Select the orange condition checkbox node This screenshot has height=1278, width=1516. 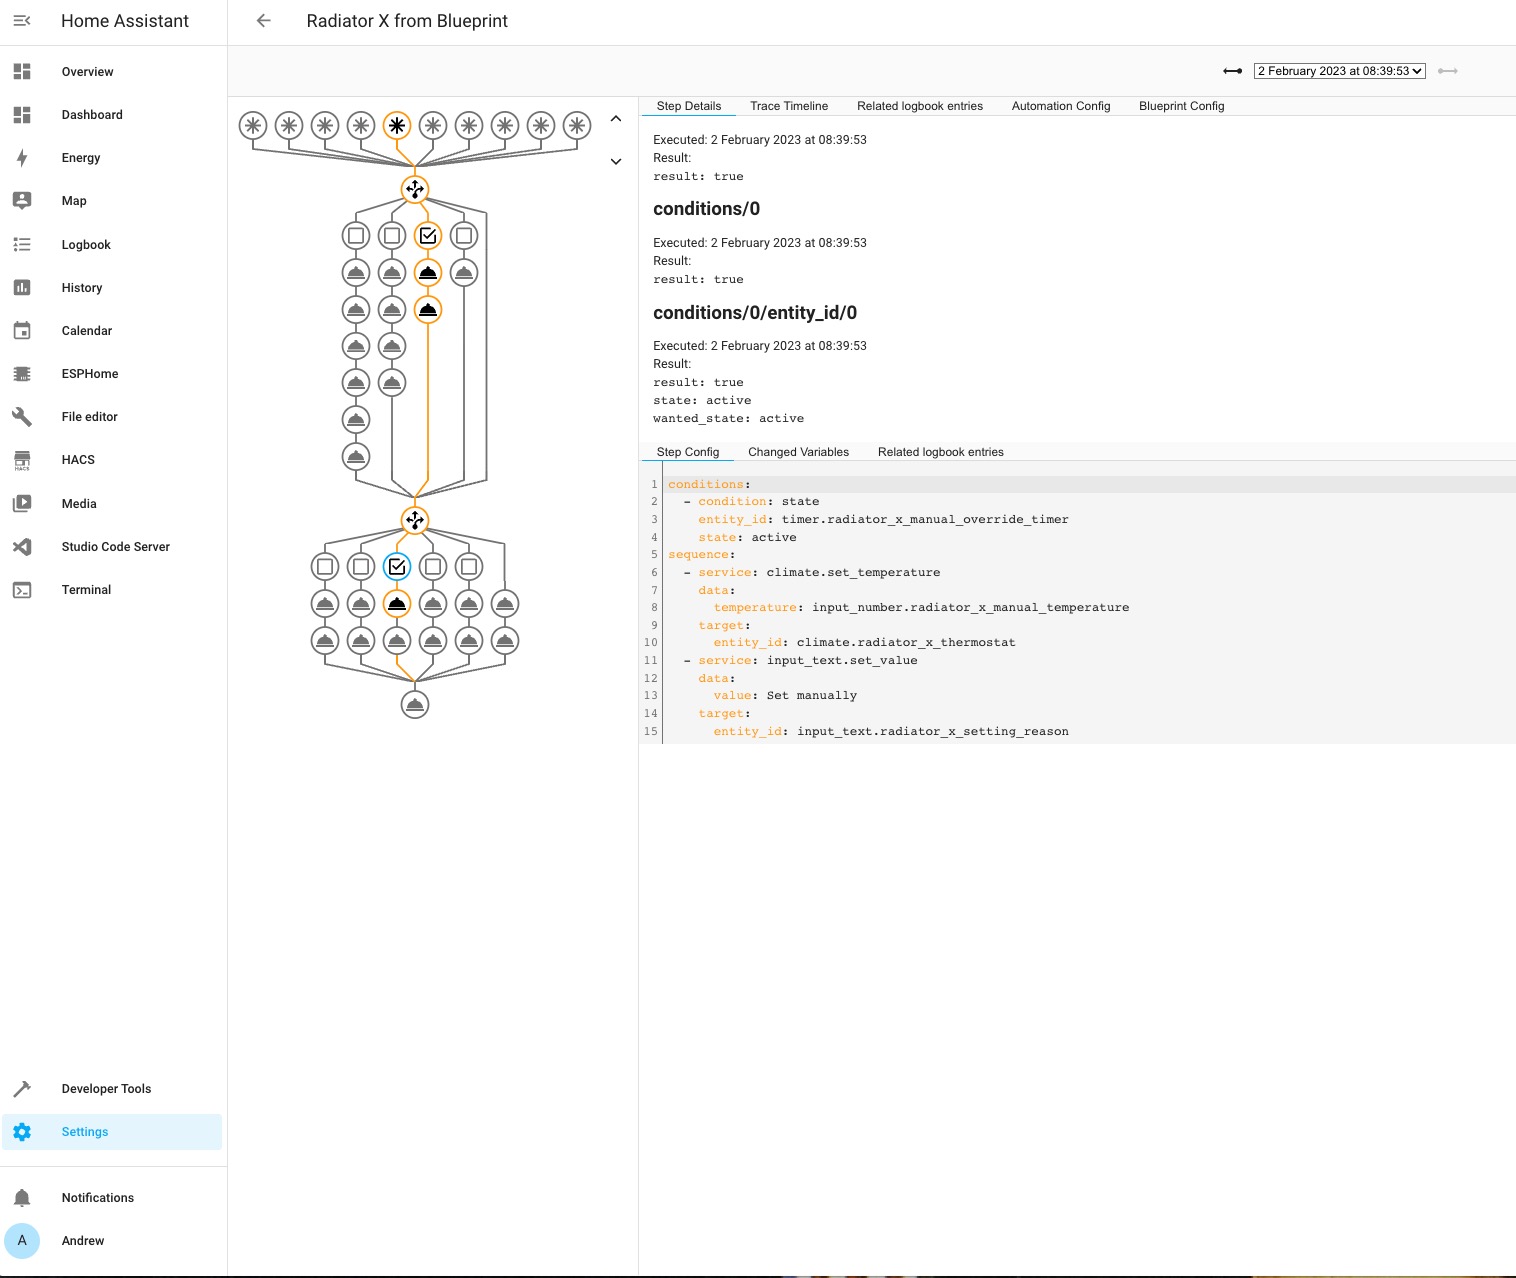pos(428,235)
